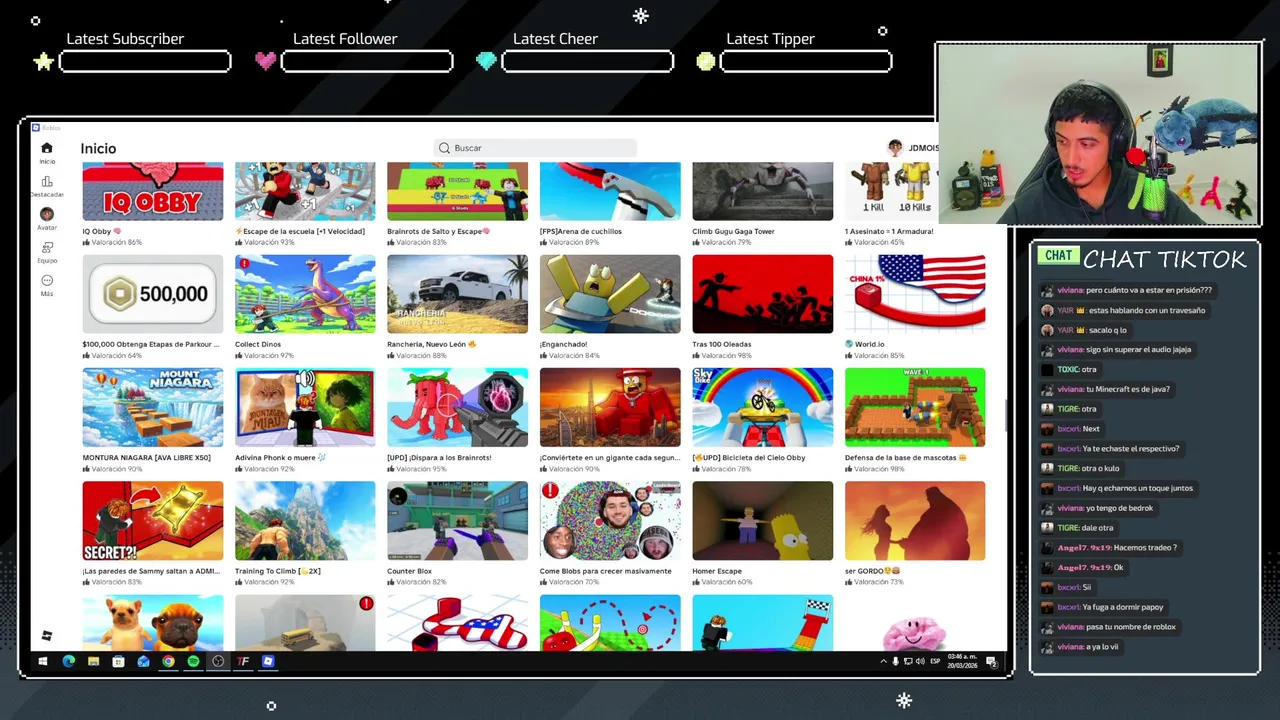Image resolution: width=1280 pixels, height=720 pixels.
Task: Open Dispara a los Brainrots thumbnail
Action: pyautogui.click(x=457, y=407)
